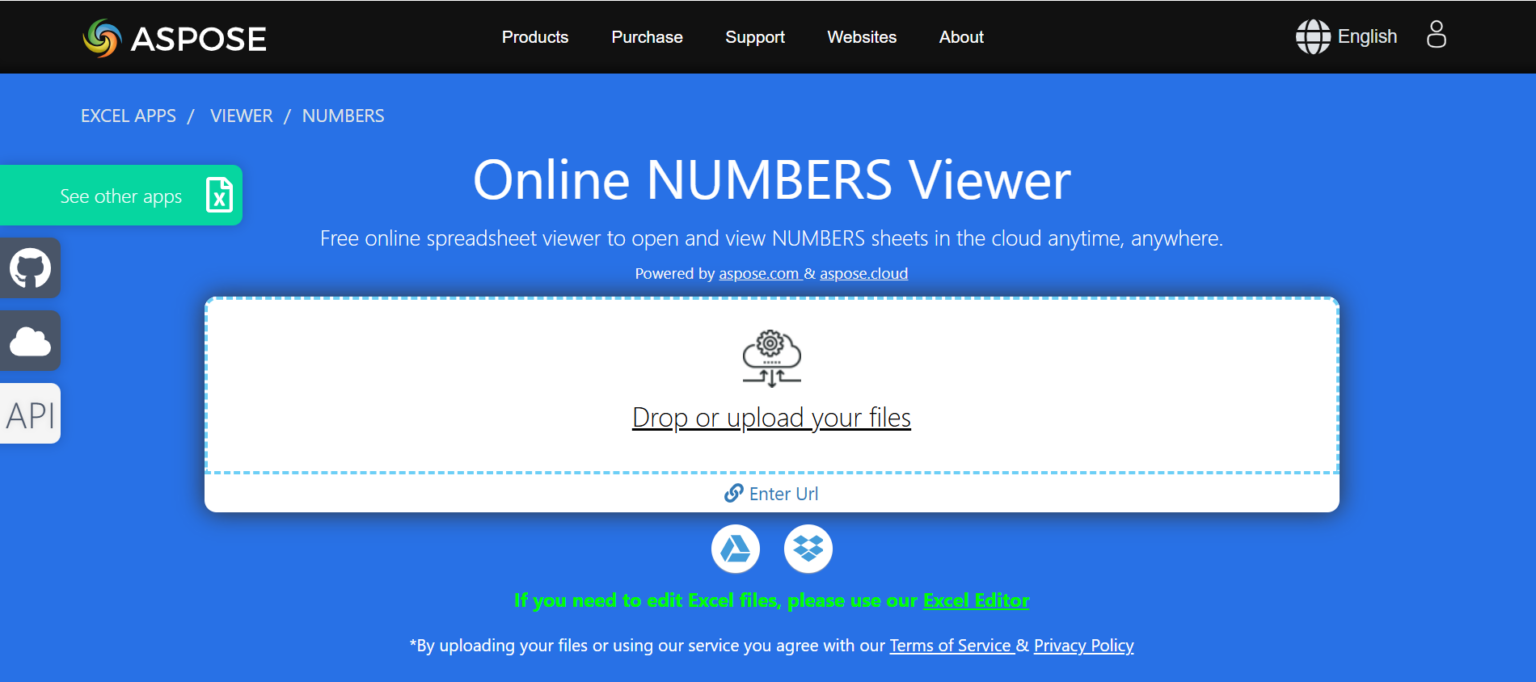Click the See other apps button
The width and height of the screenshot is (1536, 682).
pyautogui.click(x=120, y=195)
